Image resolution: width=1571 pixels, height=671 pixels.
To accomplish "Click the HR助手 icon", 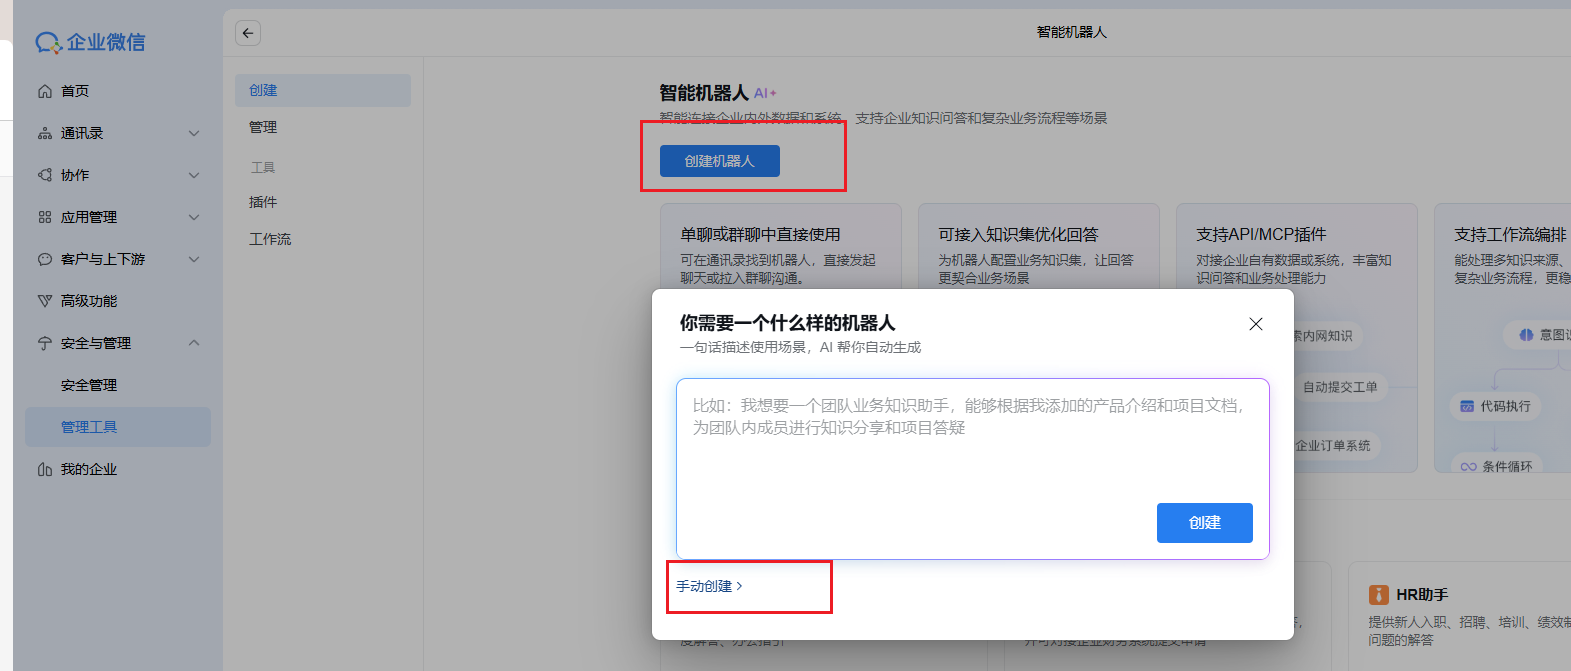I will tap(1378, 595).
